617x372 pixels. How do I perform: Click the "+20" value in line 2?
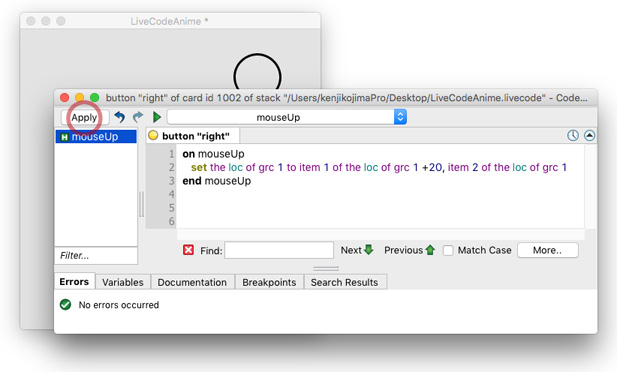pos(432,167)
